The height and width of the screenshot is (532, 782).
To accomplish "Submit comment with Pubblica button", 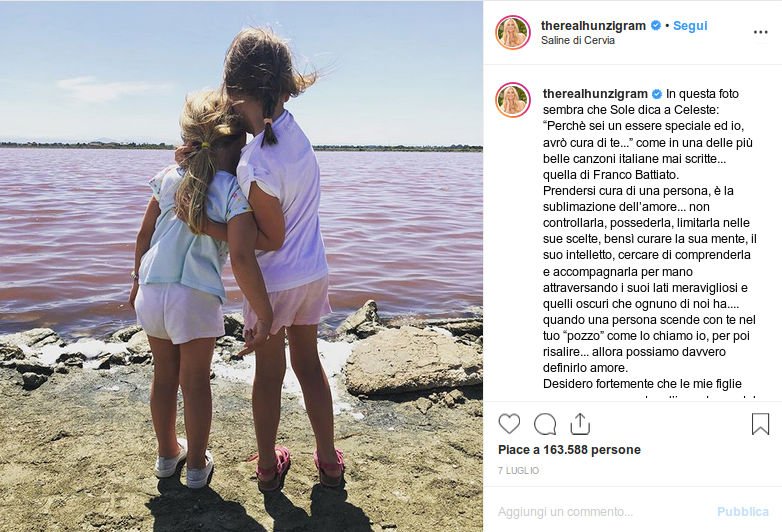I will click(743, 512).
